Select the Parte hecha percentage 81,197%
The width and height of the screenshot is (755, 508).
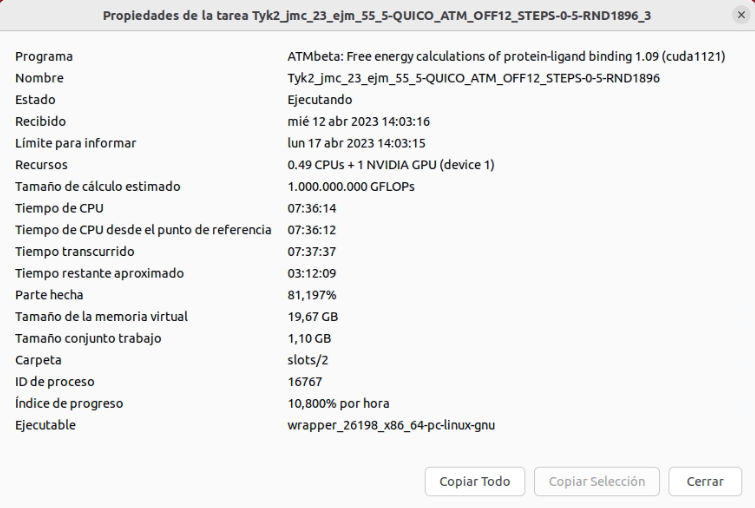tap(312, 295)
